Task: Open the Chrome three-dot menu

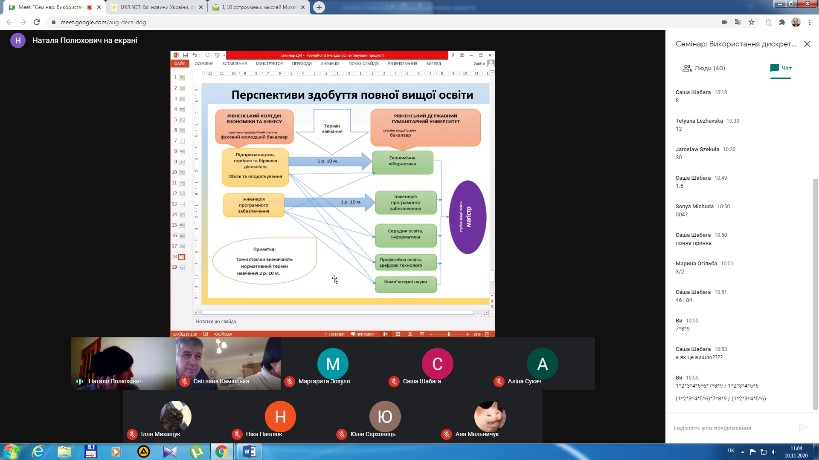Action: (810, 22)
